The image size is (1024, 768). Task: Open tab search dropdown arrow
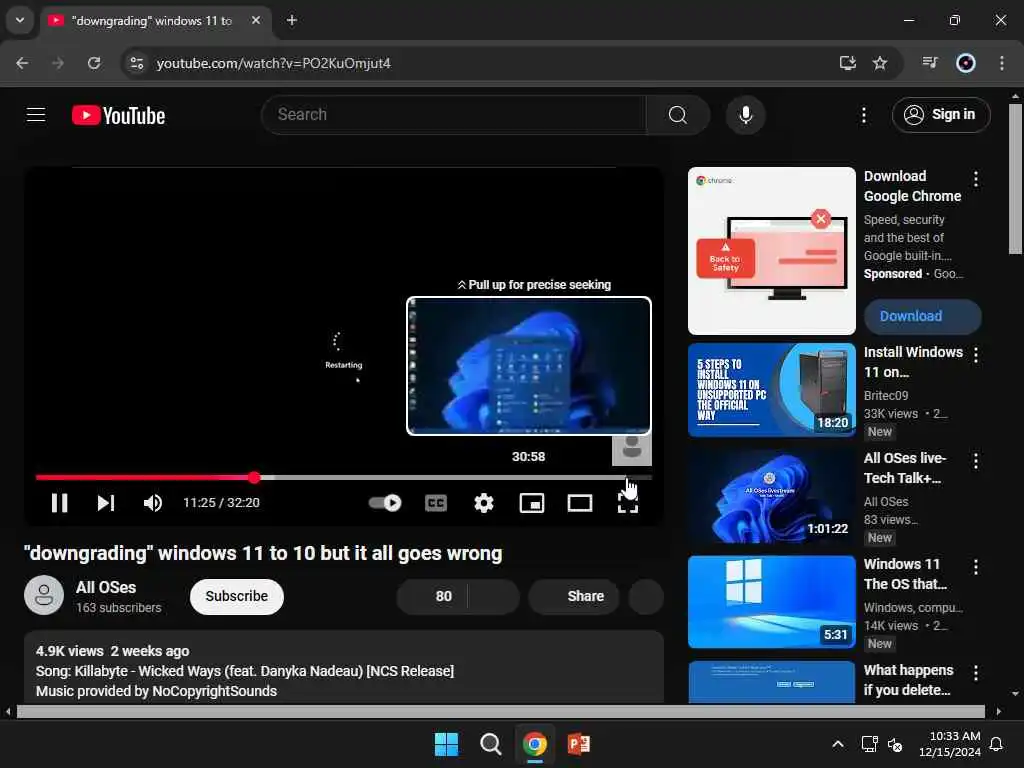tap(20, 20)
